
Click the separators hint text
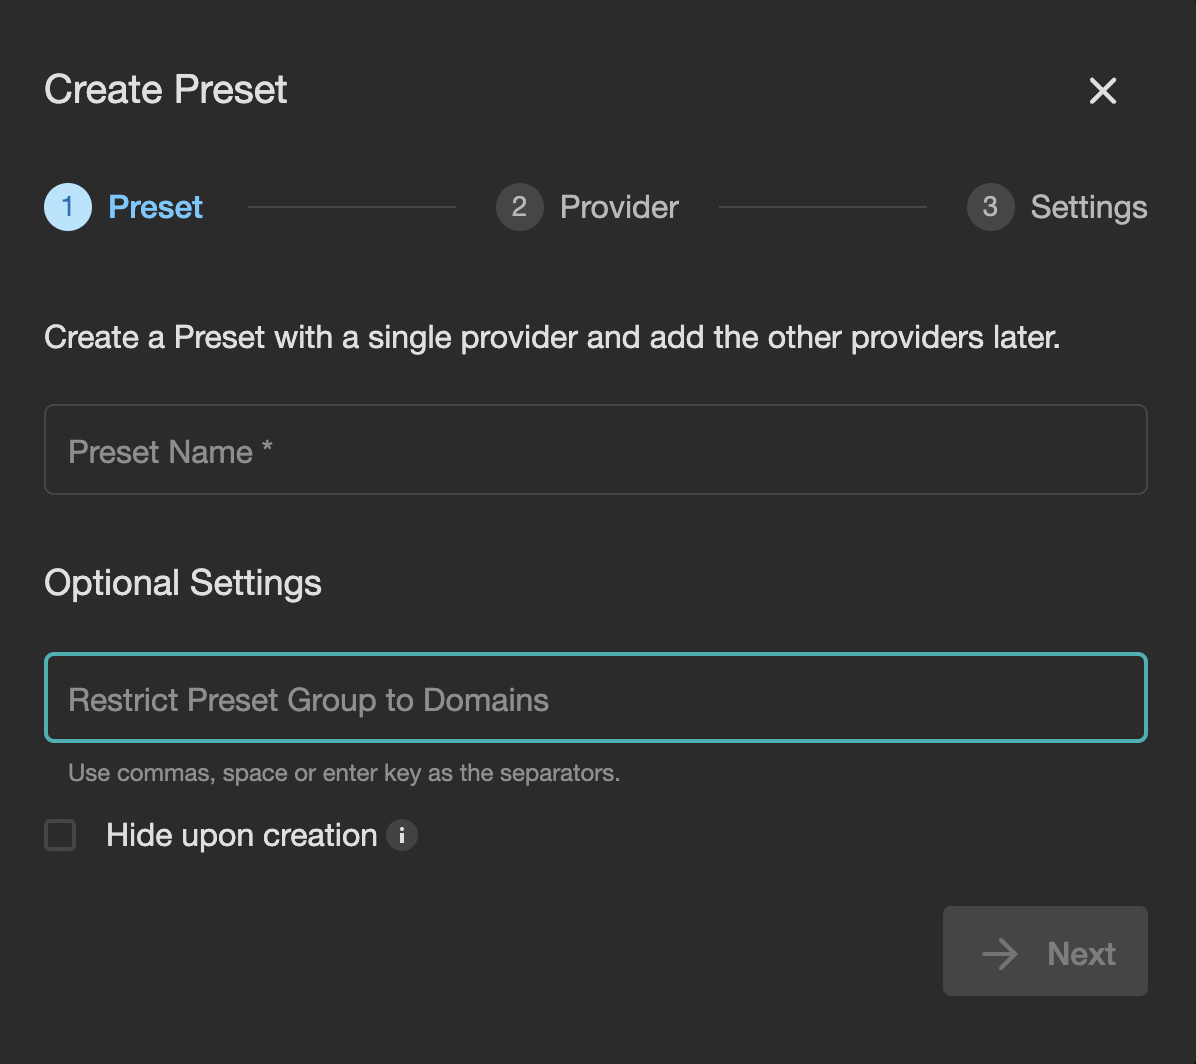pyautogui.click(x=344, y=773)
